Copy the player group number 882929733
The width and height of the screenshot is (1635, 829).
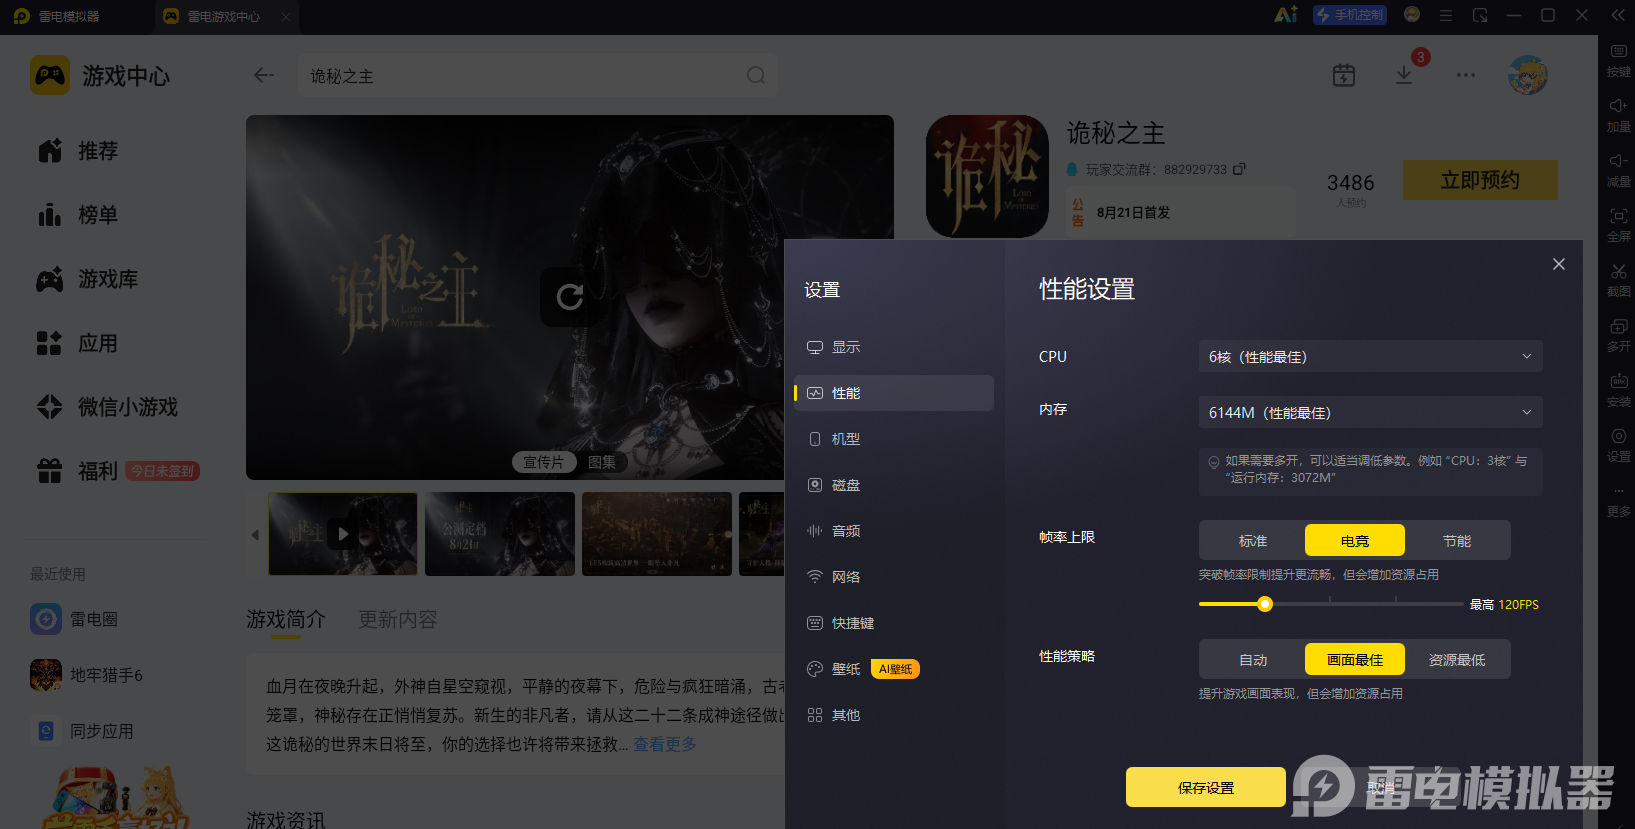[x=1239, y=169]
